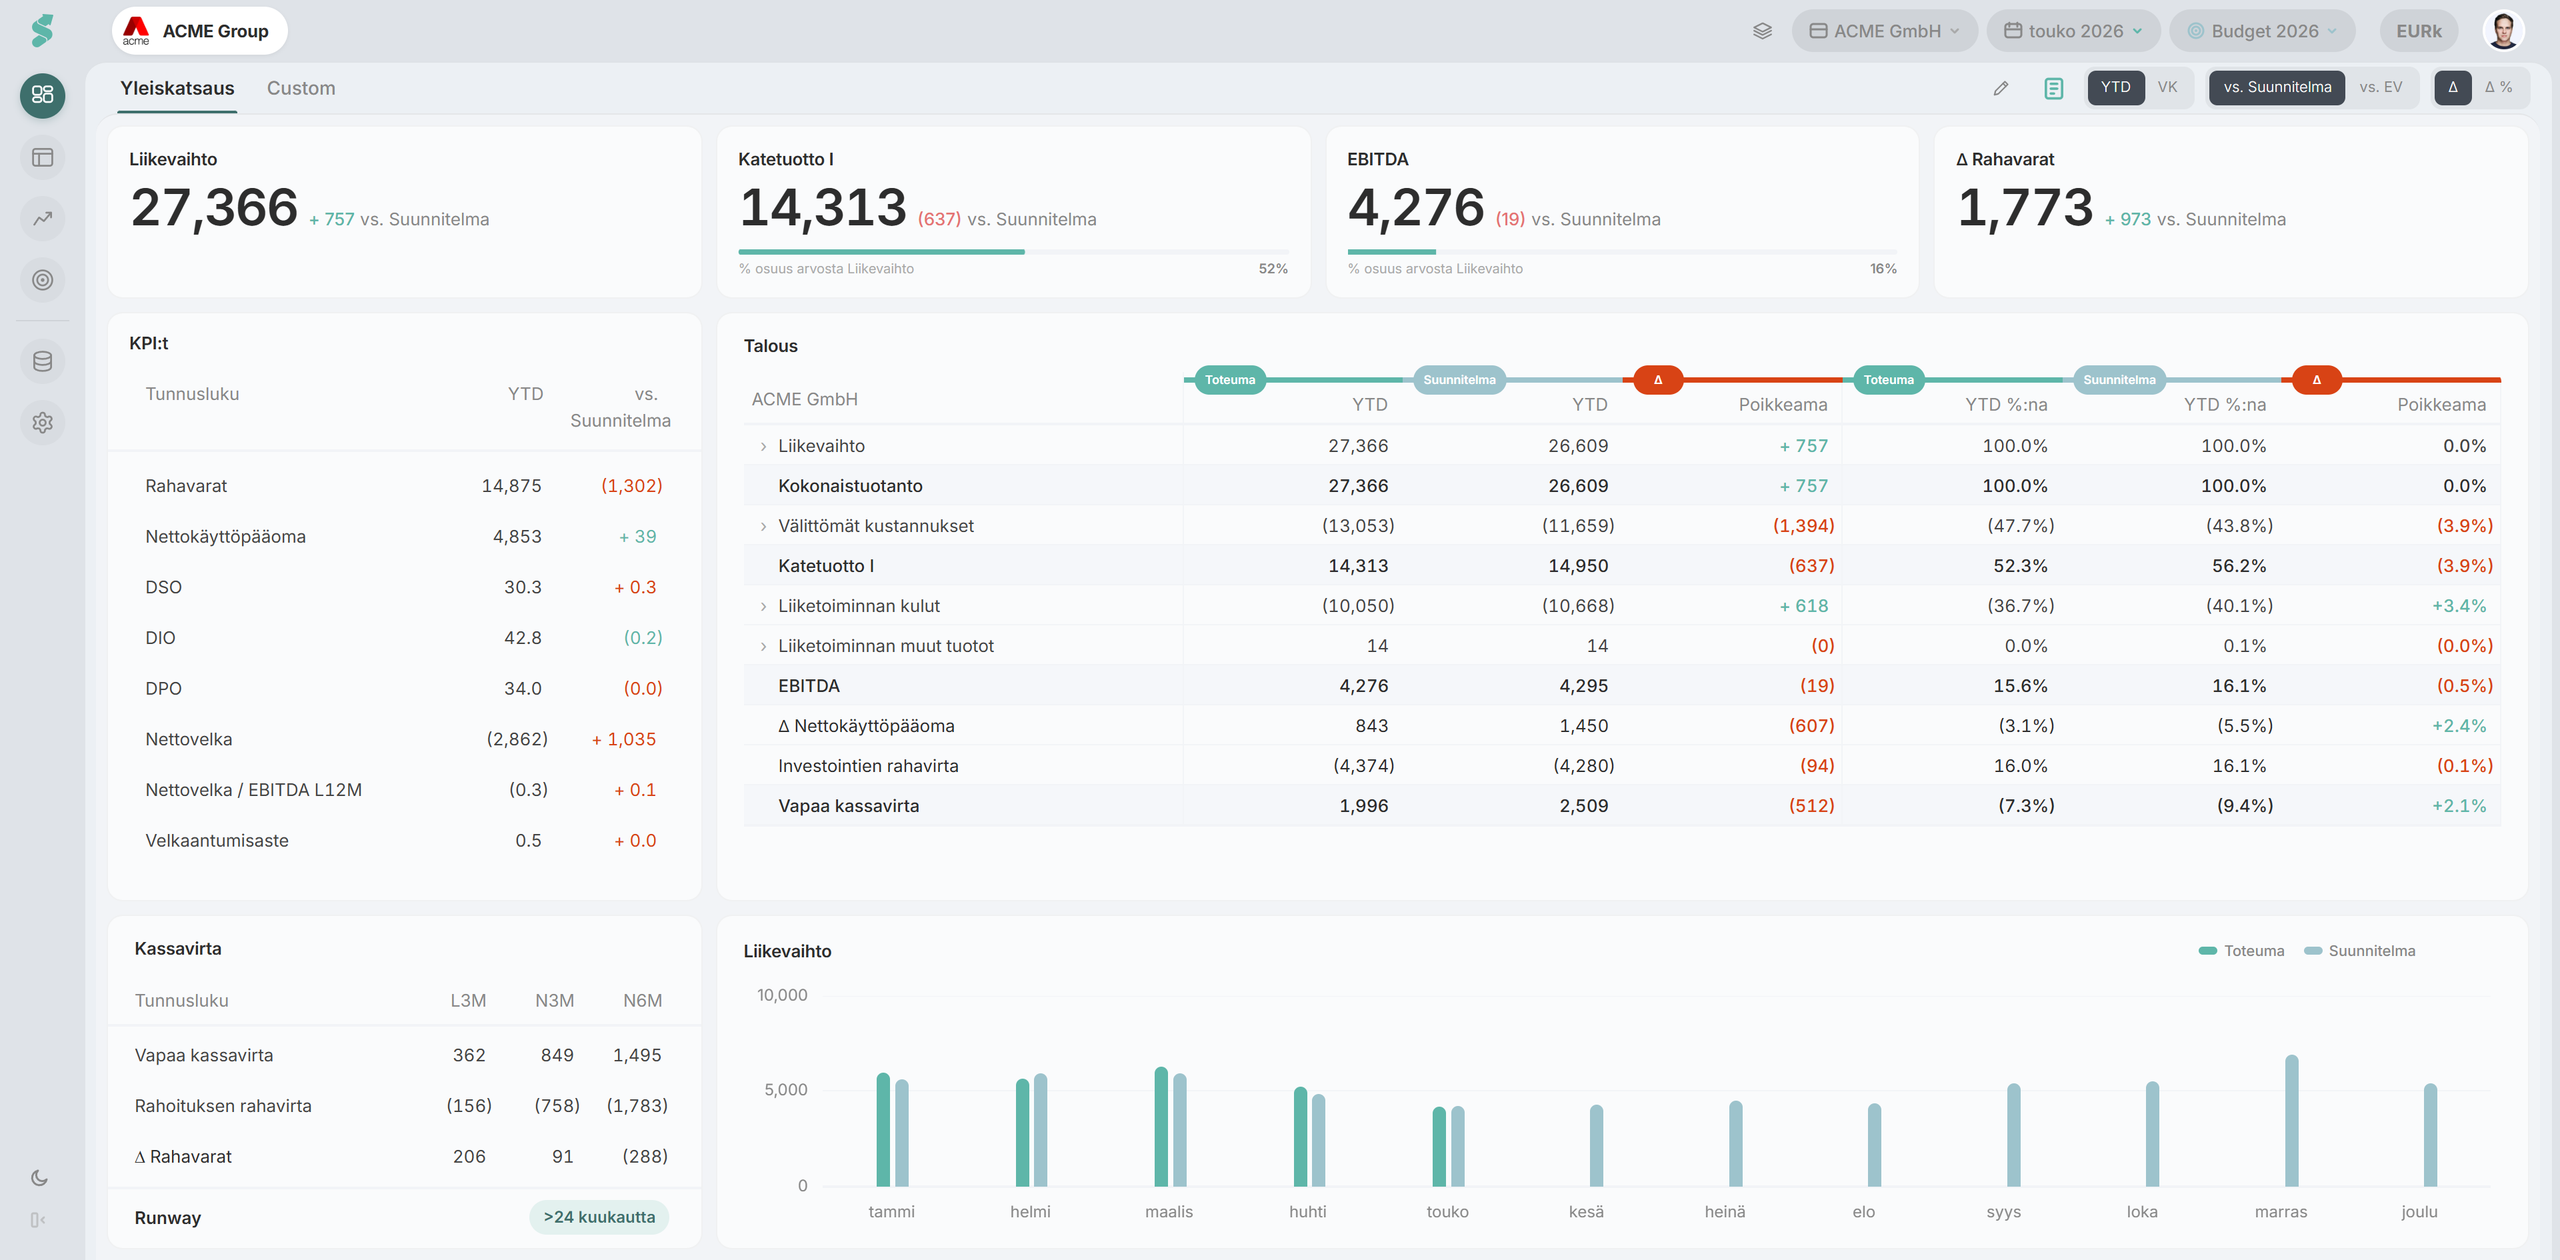The width and height of the screenshot is (2560, 1260).
Task: Click the green notes document icon
Action: [2054, 88]
